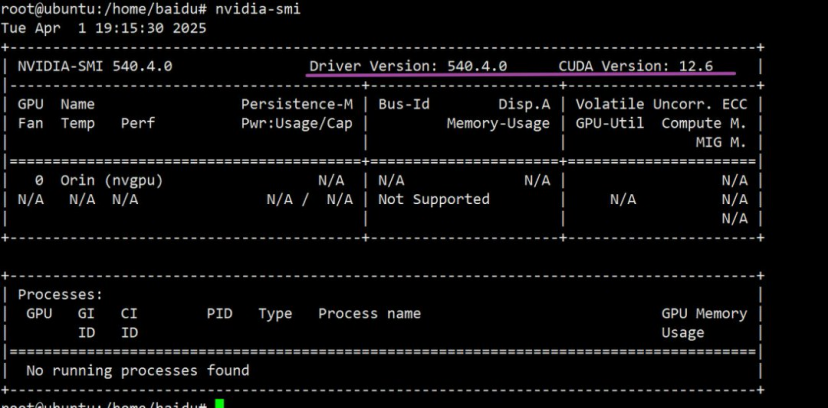Select the No running processes found message

pyautogui.click(x=138, y=371)
